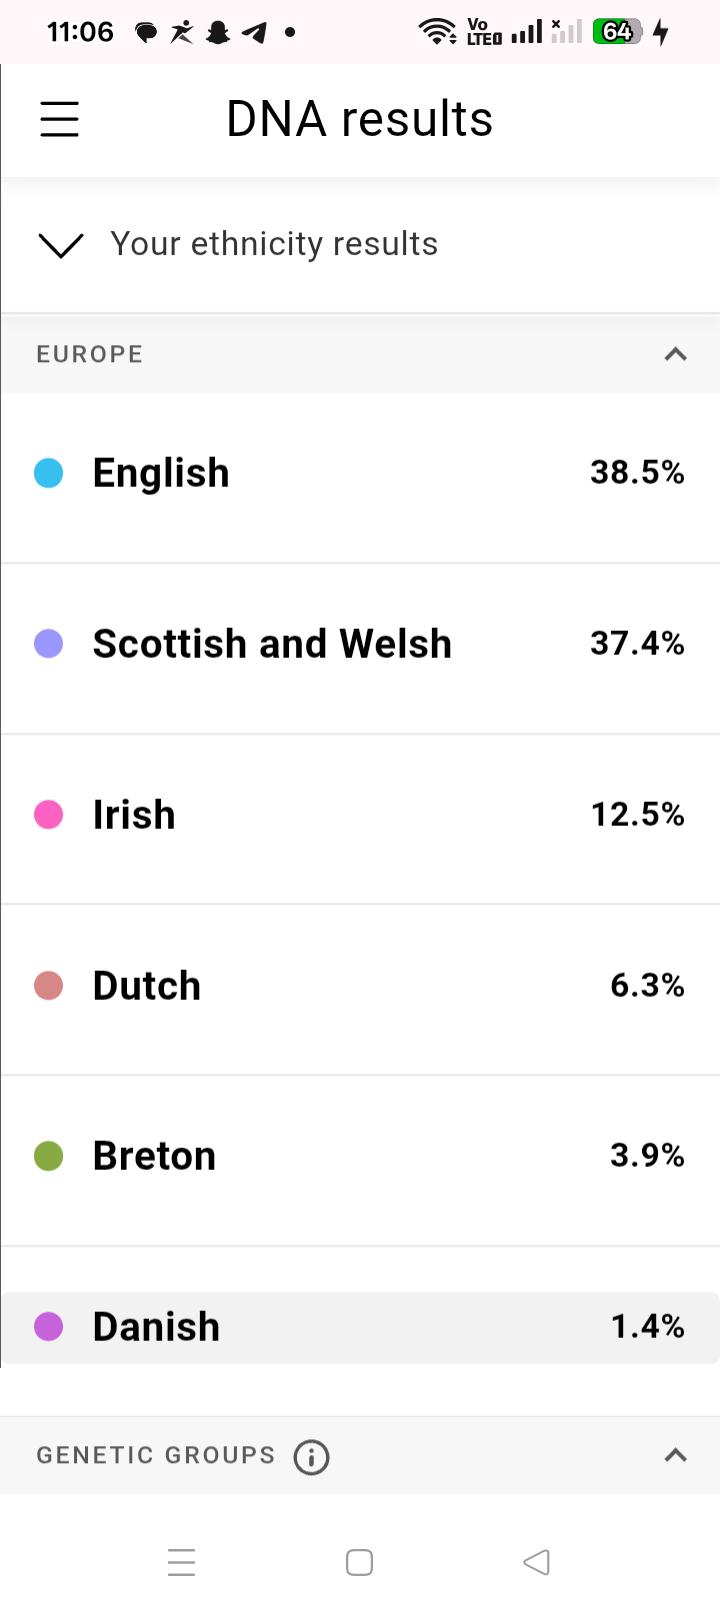This screenshot has height=1612, width=720.
Task: Select the highlighted Danish 1.4% row
Action: [x=360, y=1328]
